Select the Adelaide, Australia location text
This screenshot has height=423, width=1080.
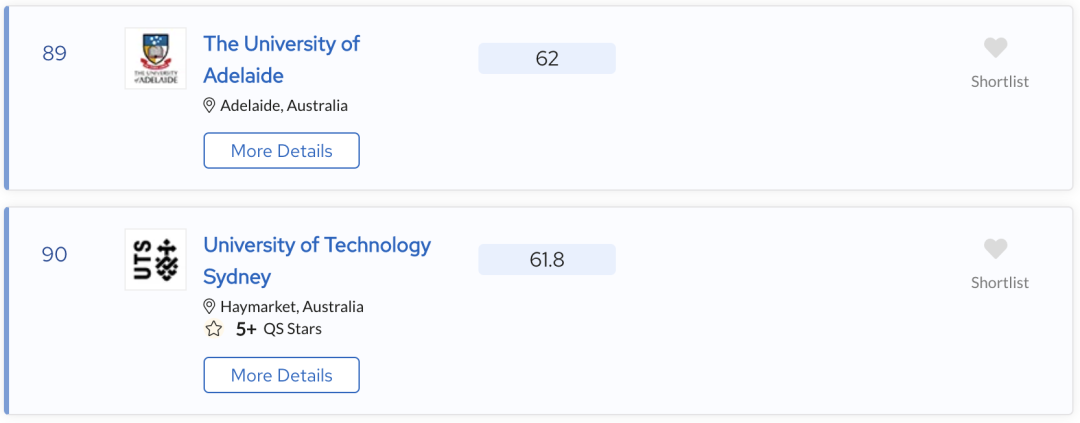click(284, 105)
